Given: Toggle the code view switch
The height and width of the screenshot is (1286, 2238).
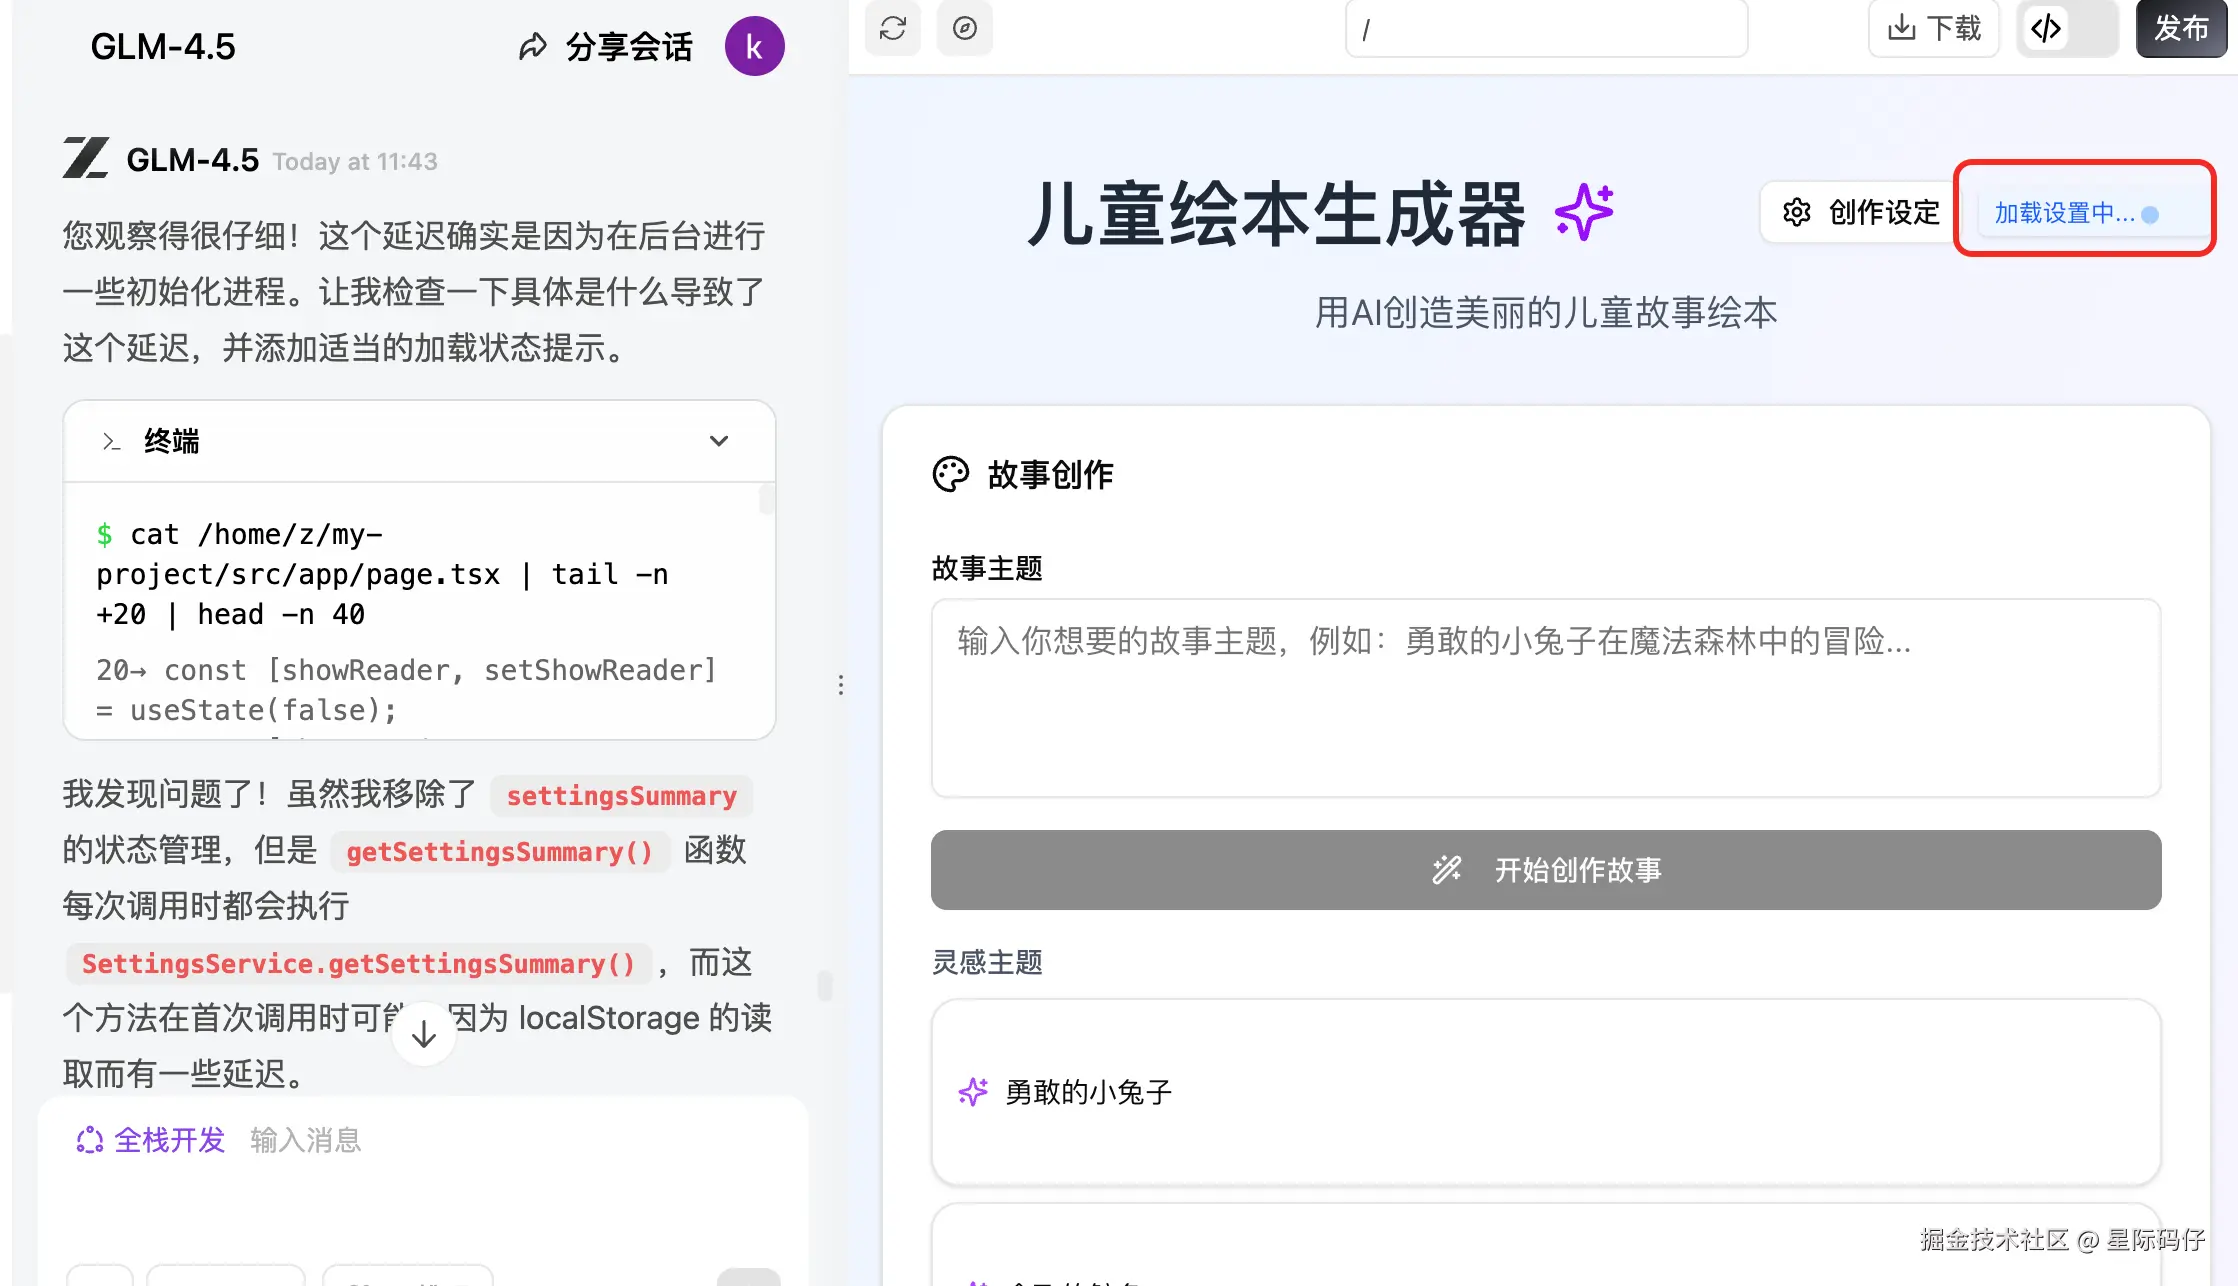Looking at the screenshot, I should [2067, 28].
